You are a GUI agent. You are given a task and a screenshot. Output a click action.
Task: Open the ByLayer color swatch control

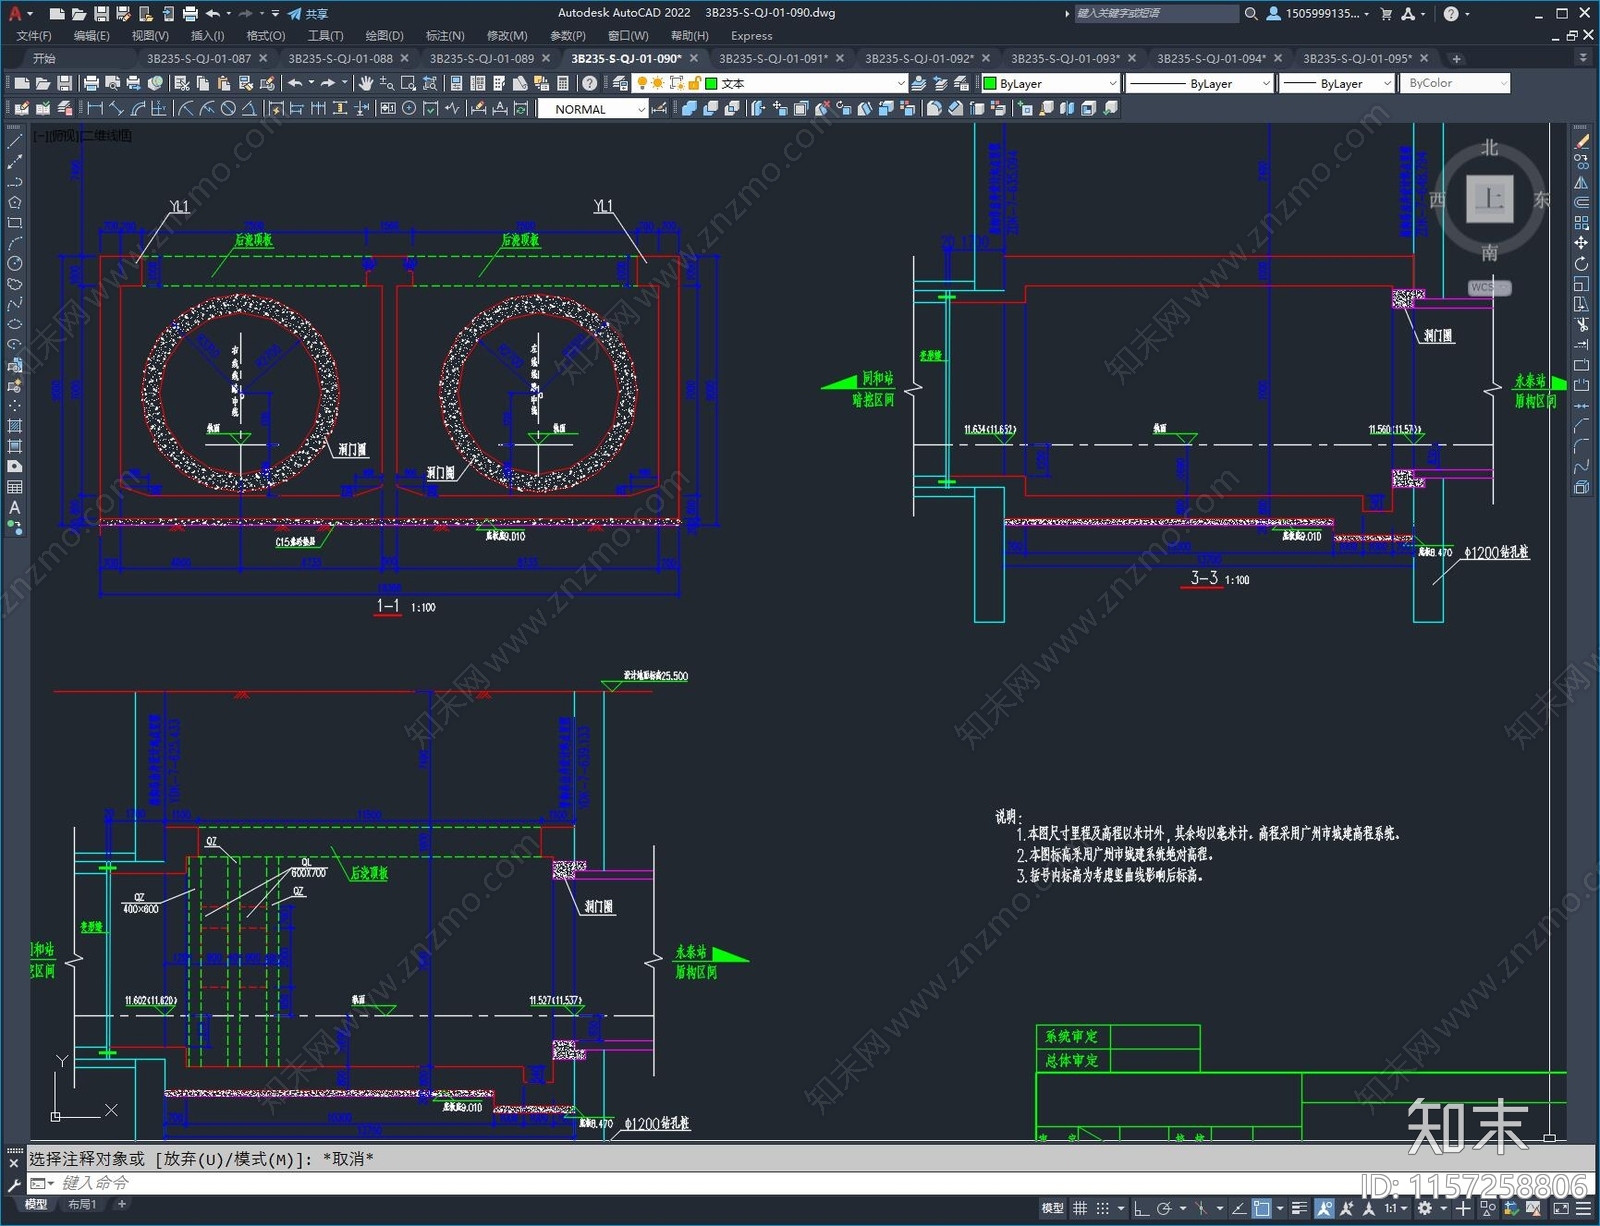[1049, 84]
